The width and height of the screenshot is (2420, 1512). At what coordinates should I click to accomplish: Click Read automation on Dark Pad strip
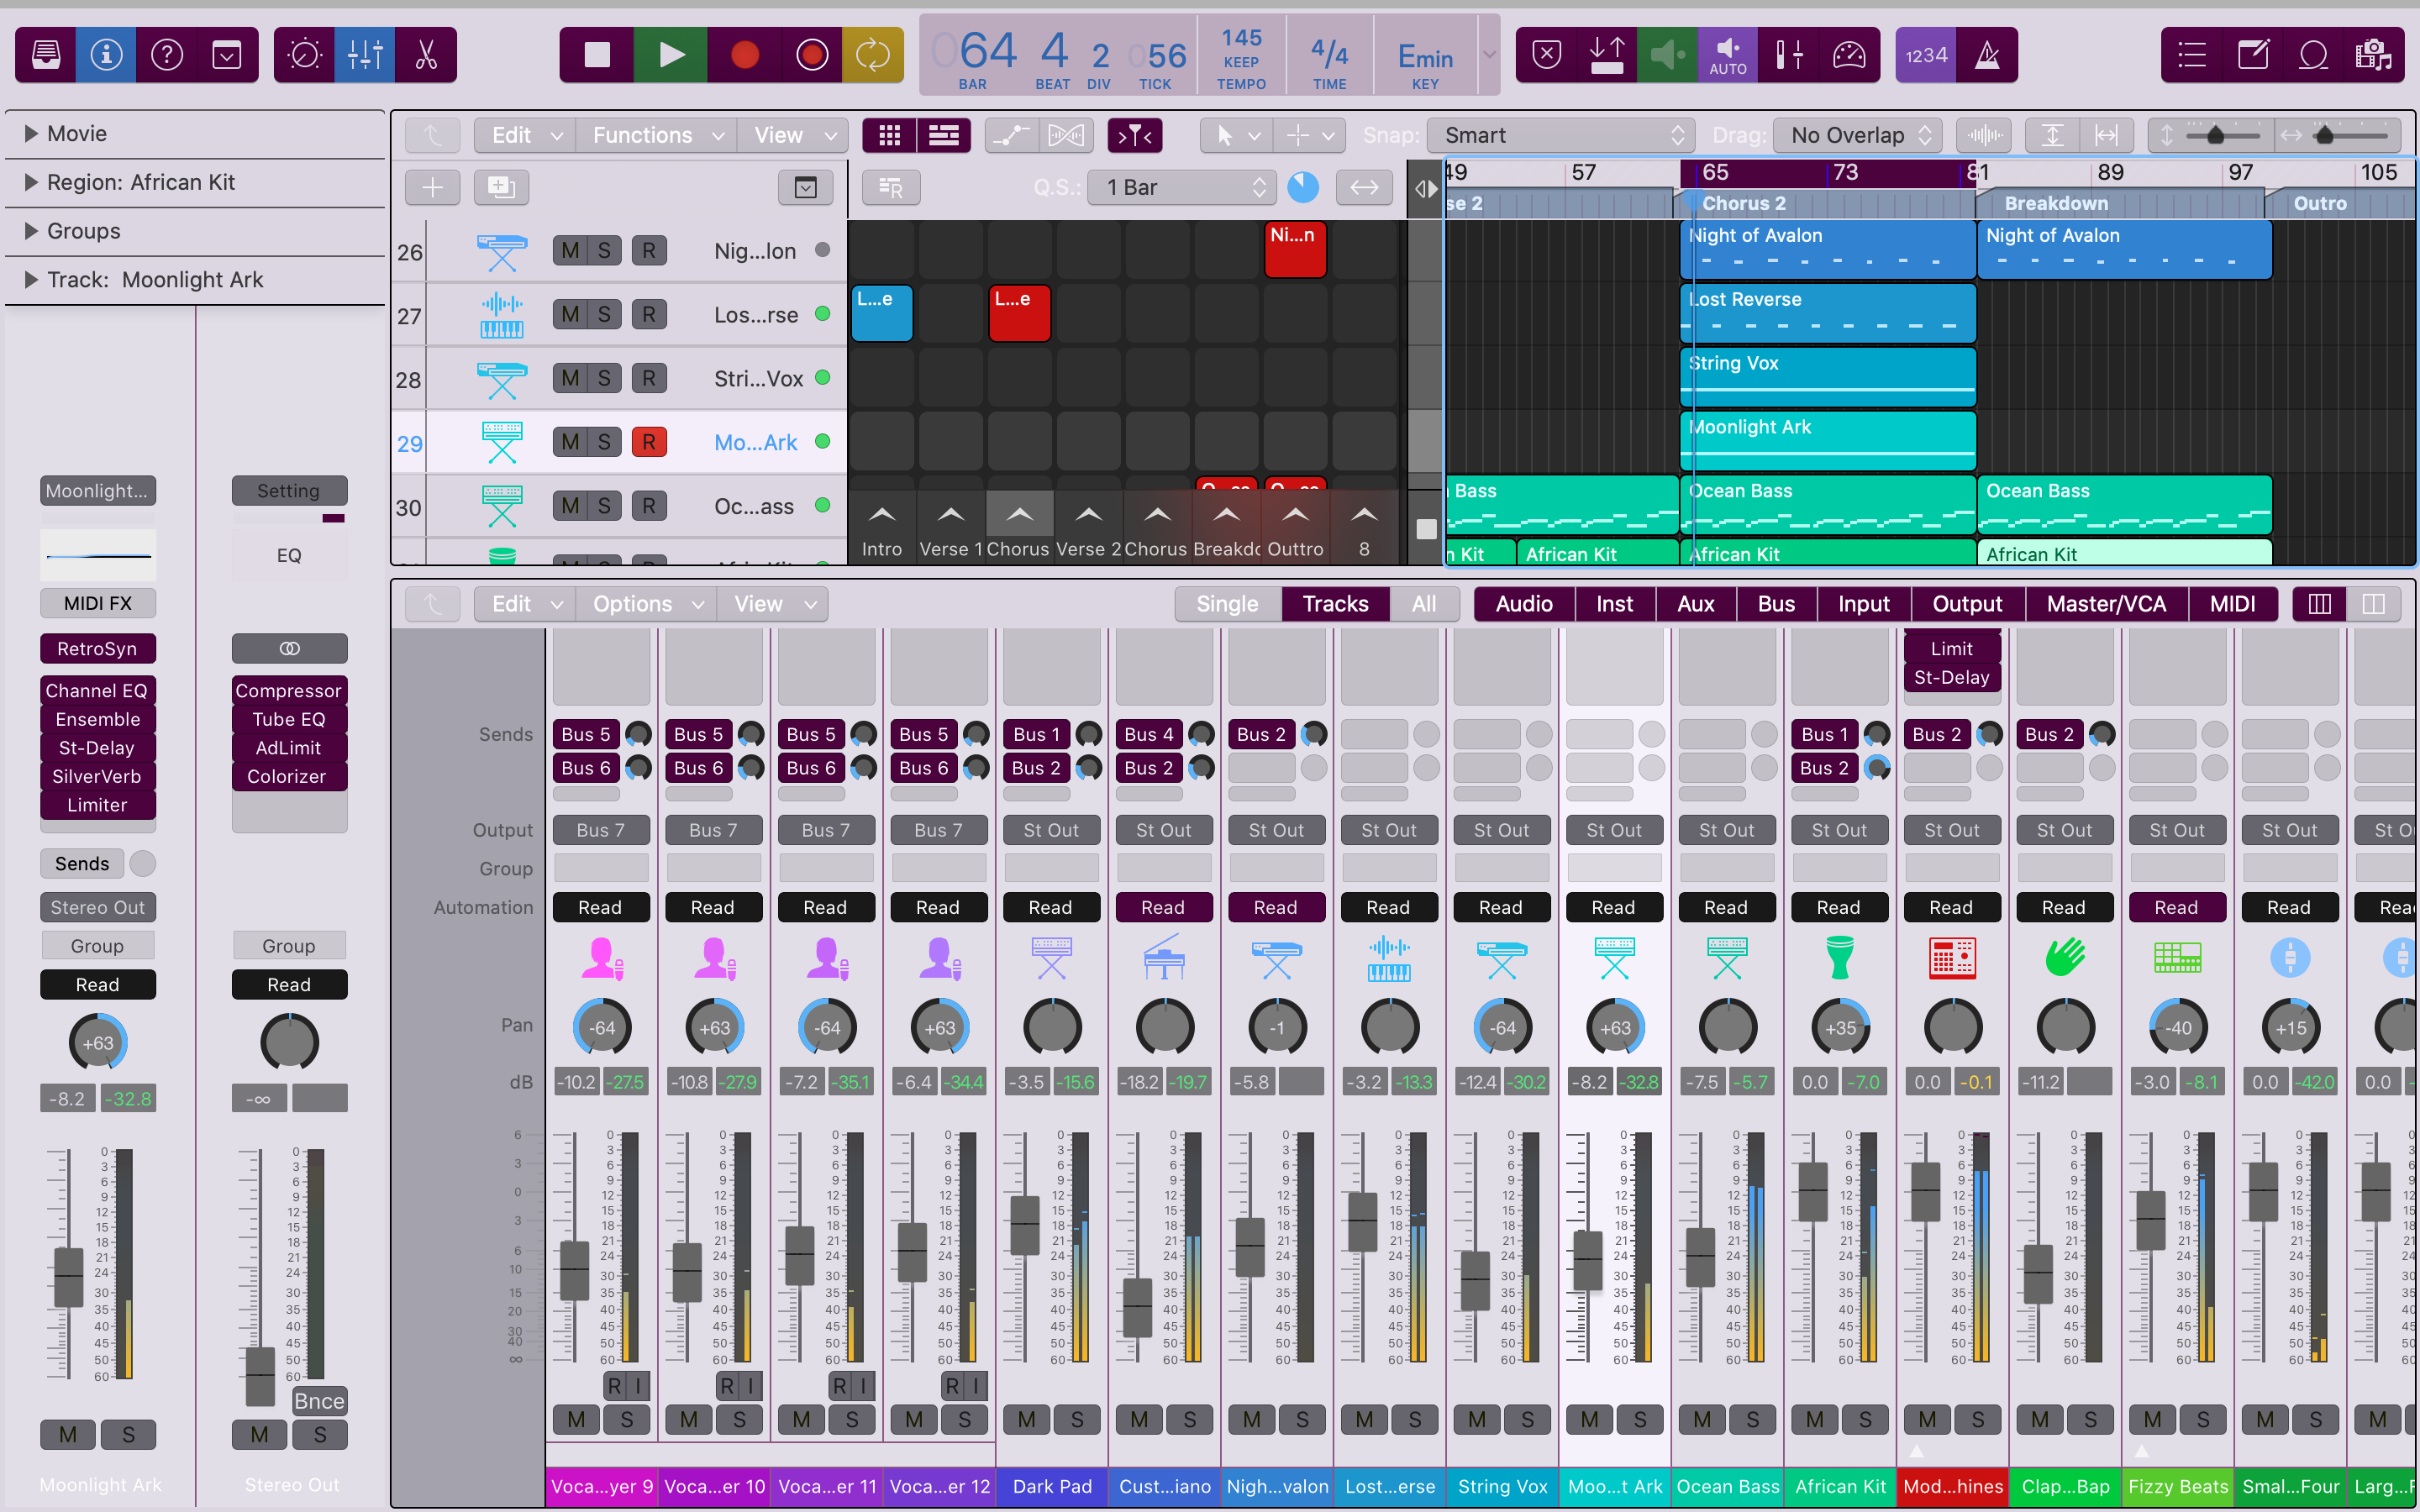1050,907
